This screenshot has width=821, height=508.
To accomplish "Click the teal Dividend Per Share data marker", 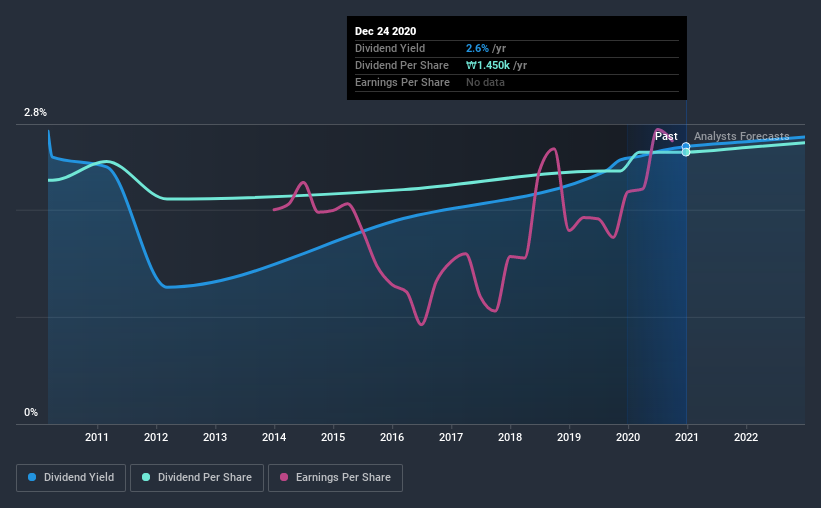I will tap(686, 152).
